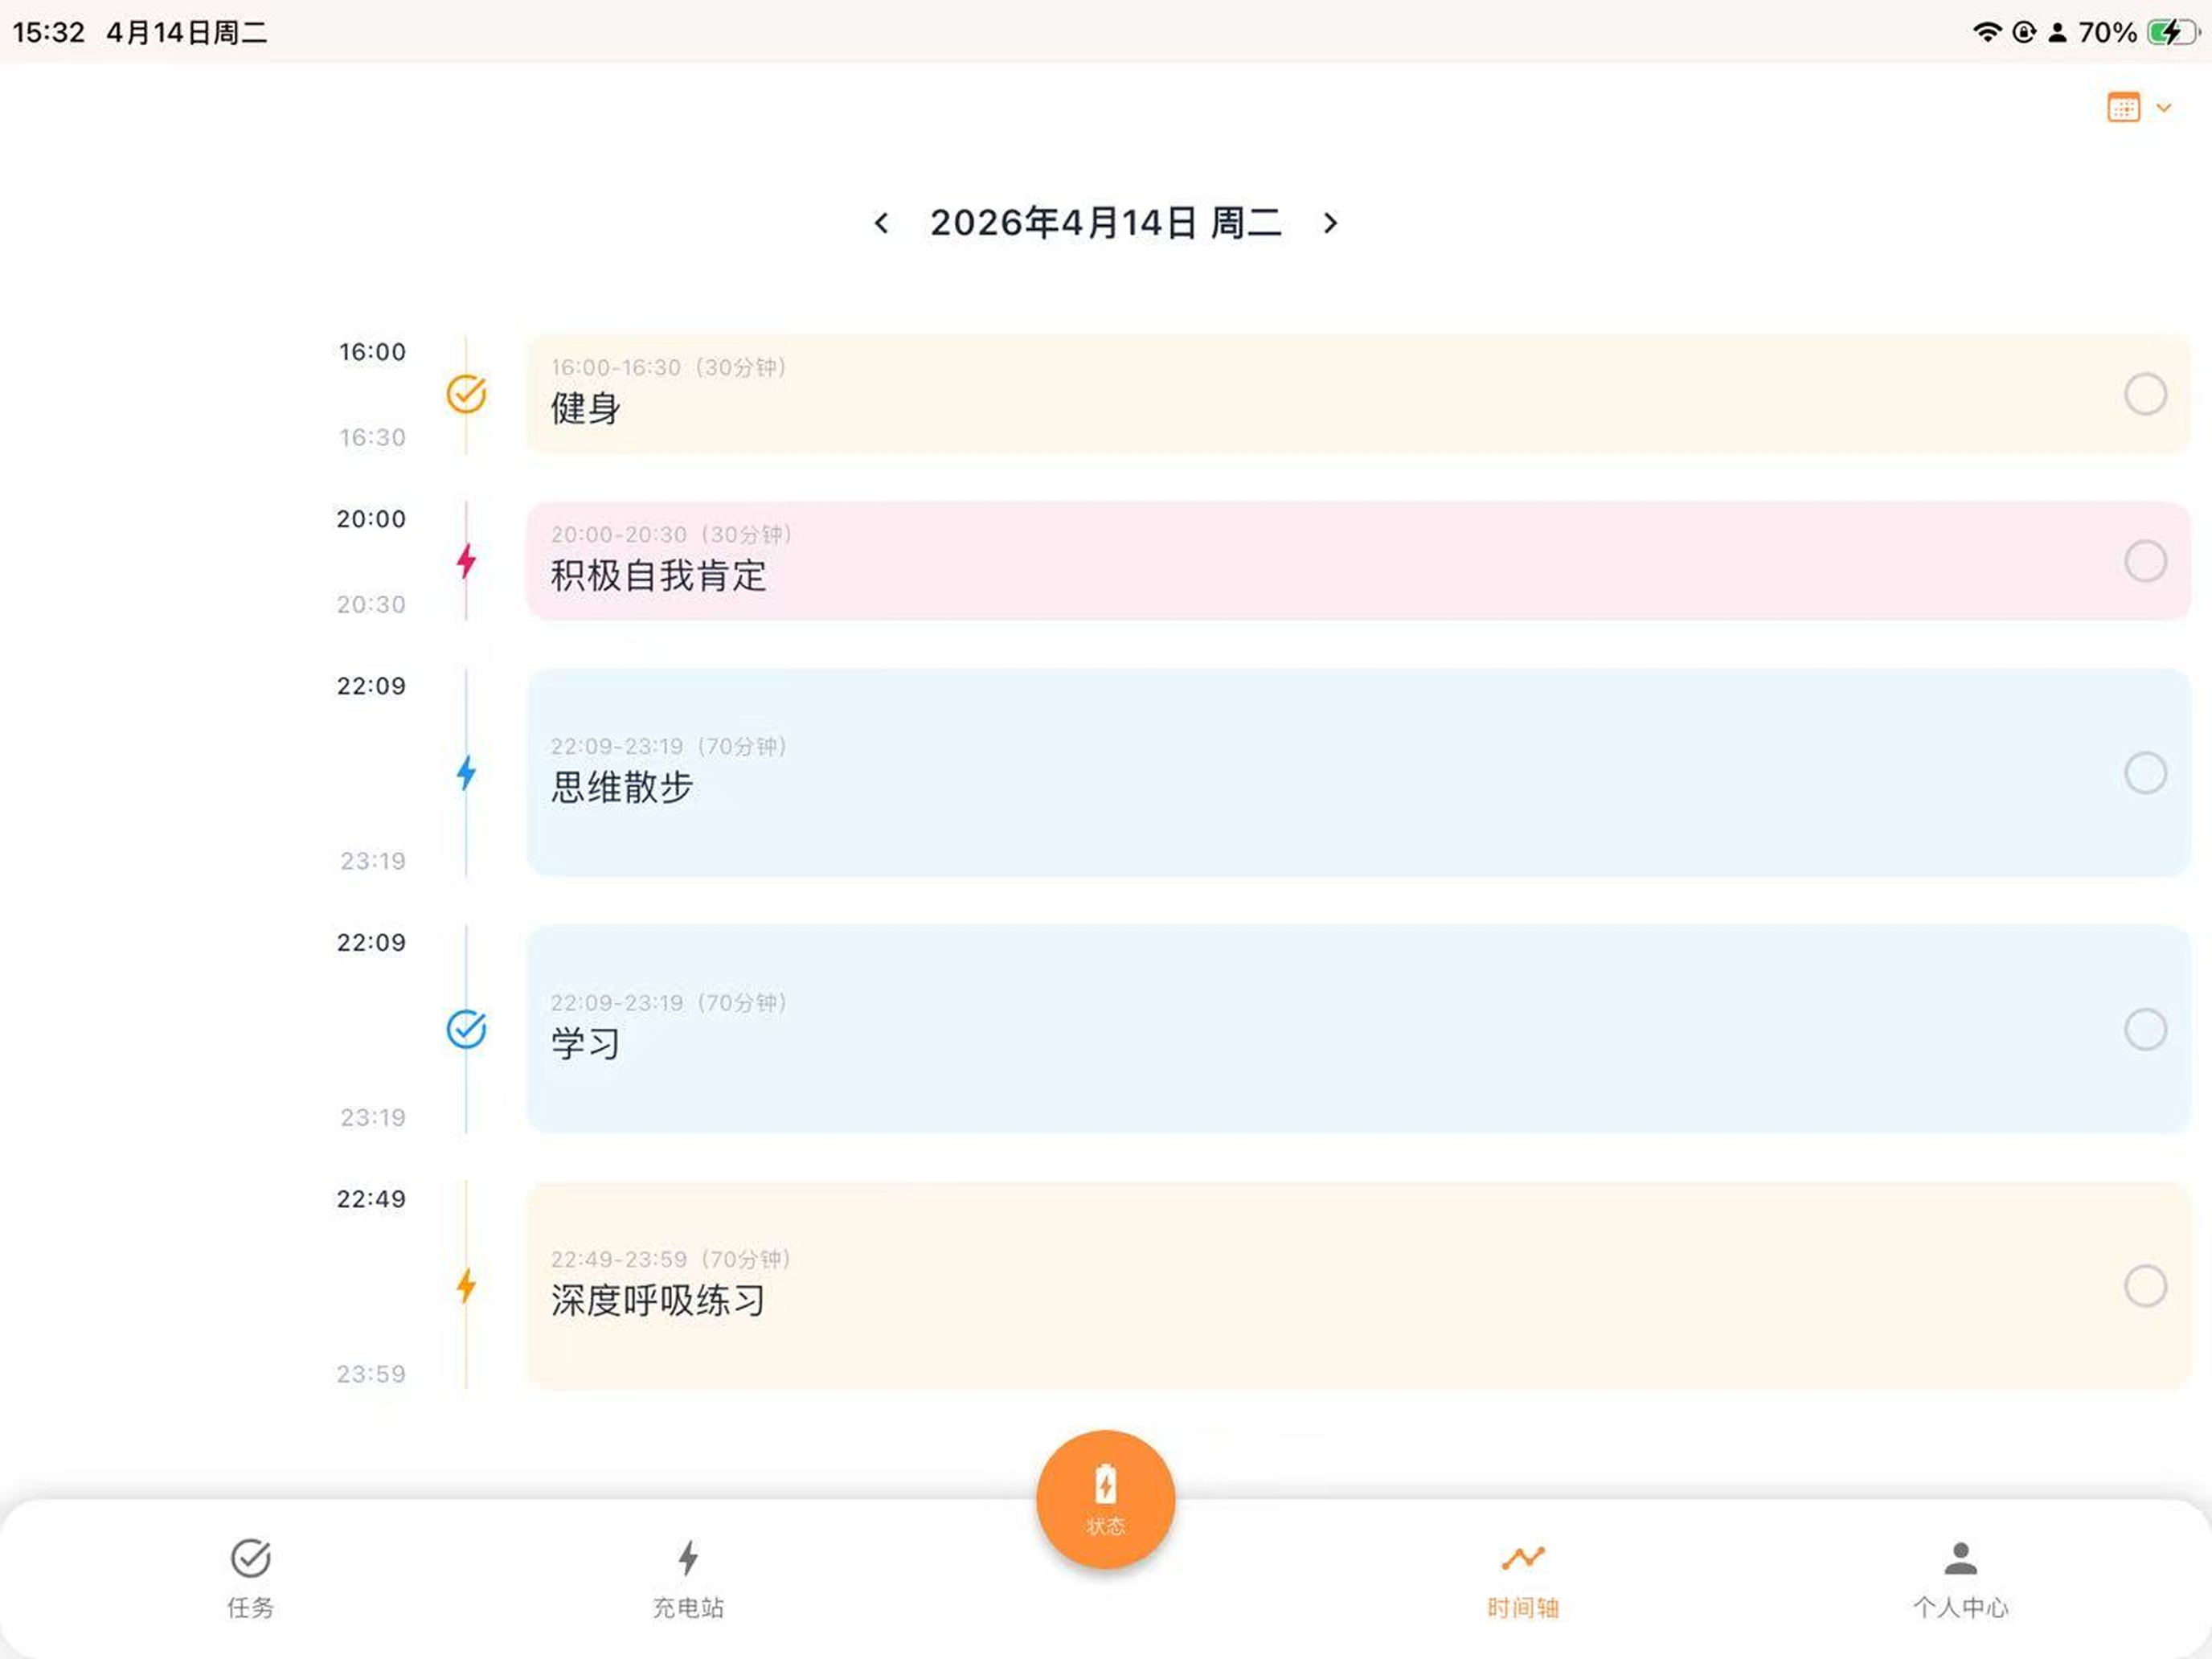Image resolution: width=2212 pixels, height=1659 pixels.
Task: Switch to the 任务 tab
Action: coord(250,1578)
